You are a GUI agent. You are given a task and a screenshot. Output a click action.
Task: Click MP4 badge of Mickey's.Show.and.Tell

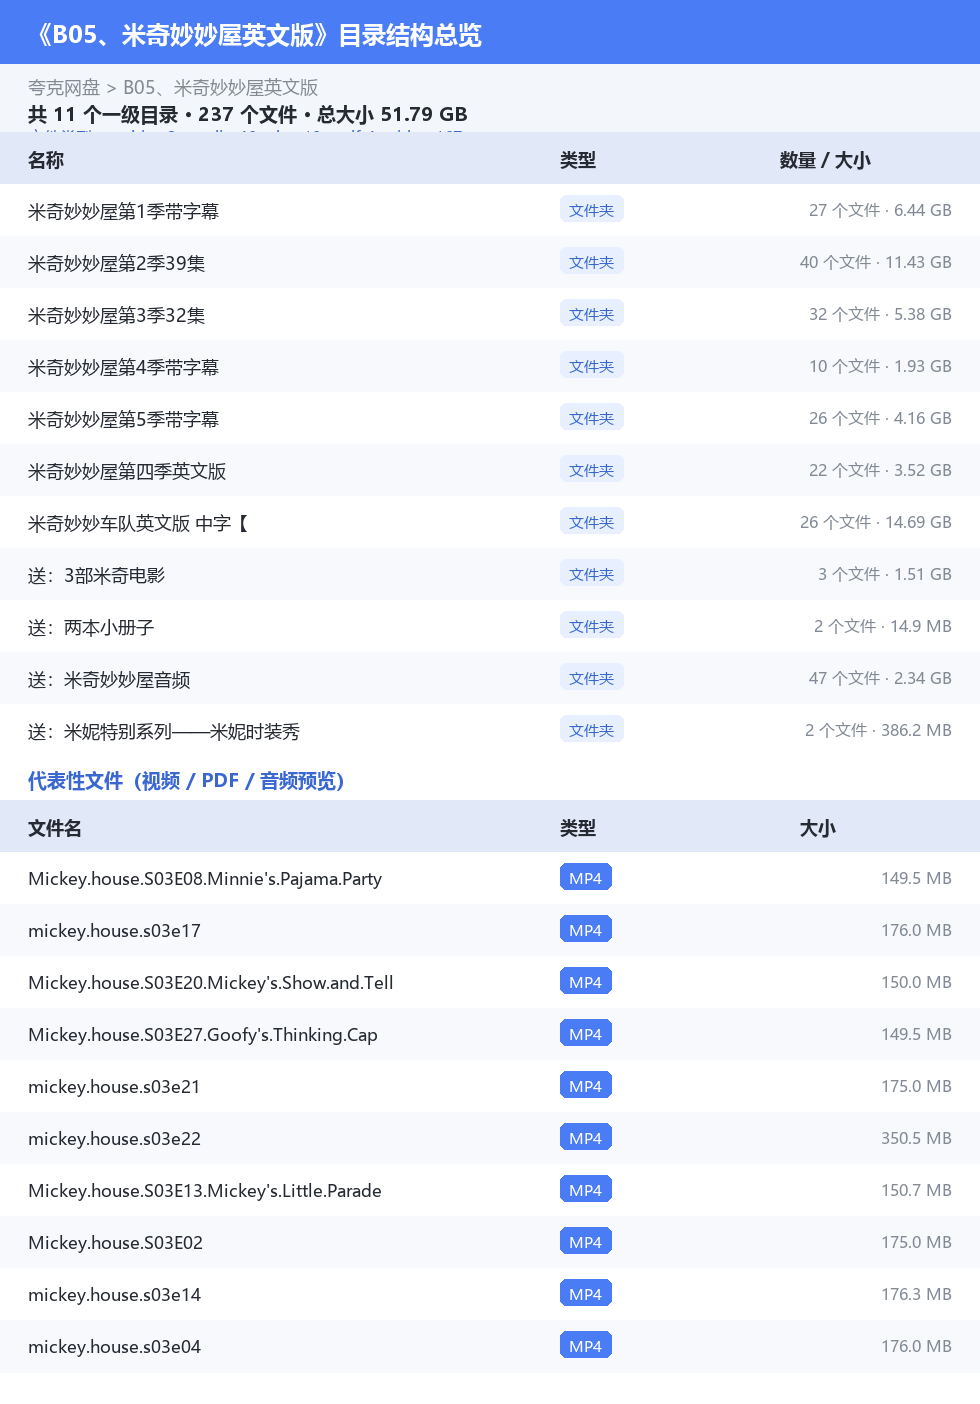coord(586,981)
